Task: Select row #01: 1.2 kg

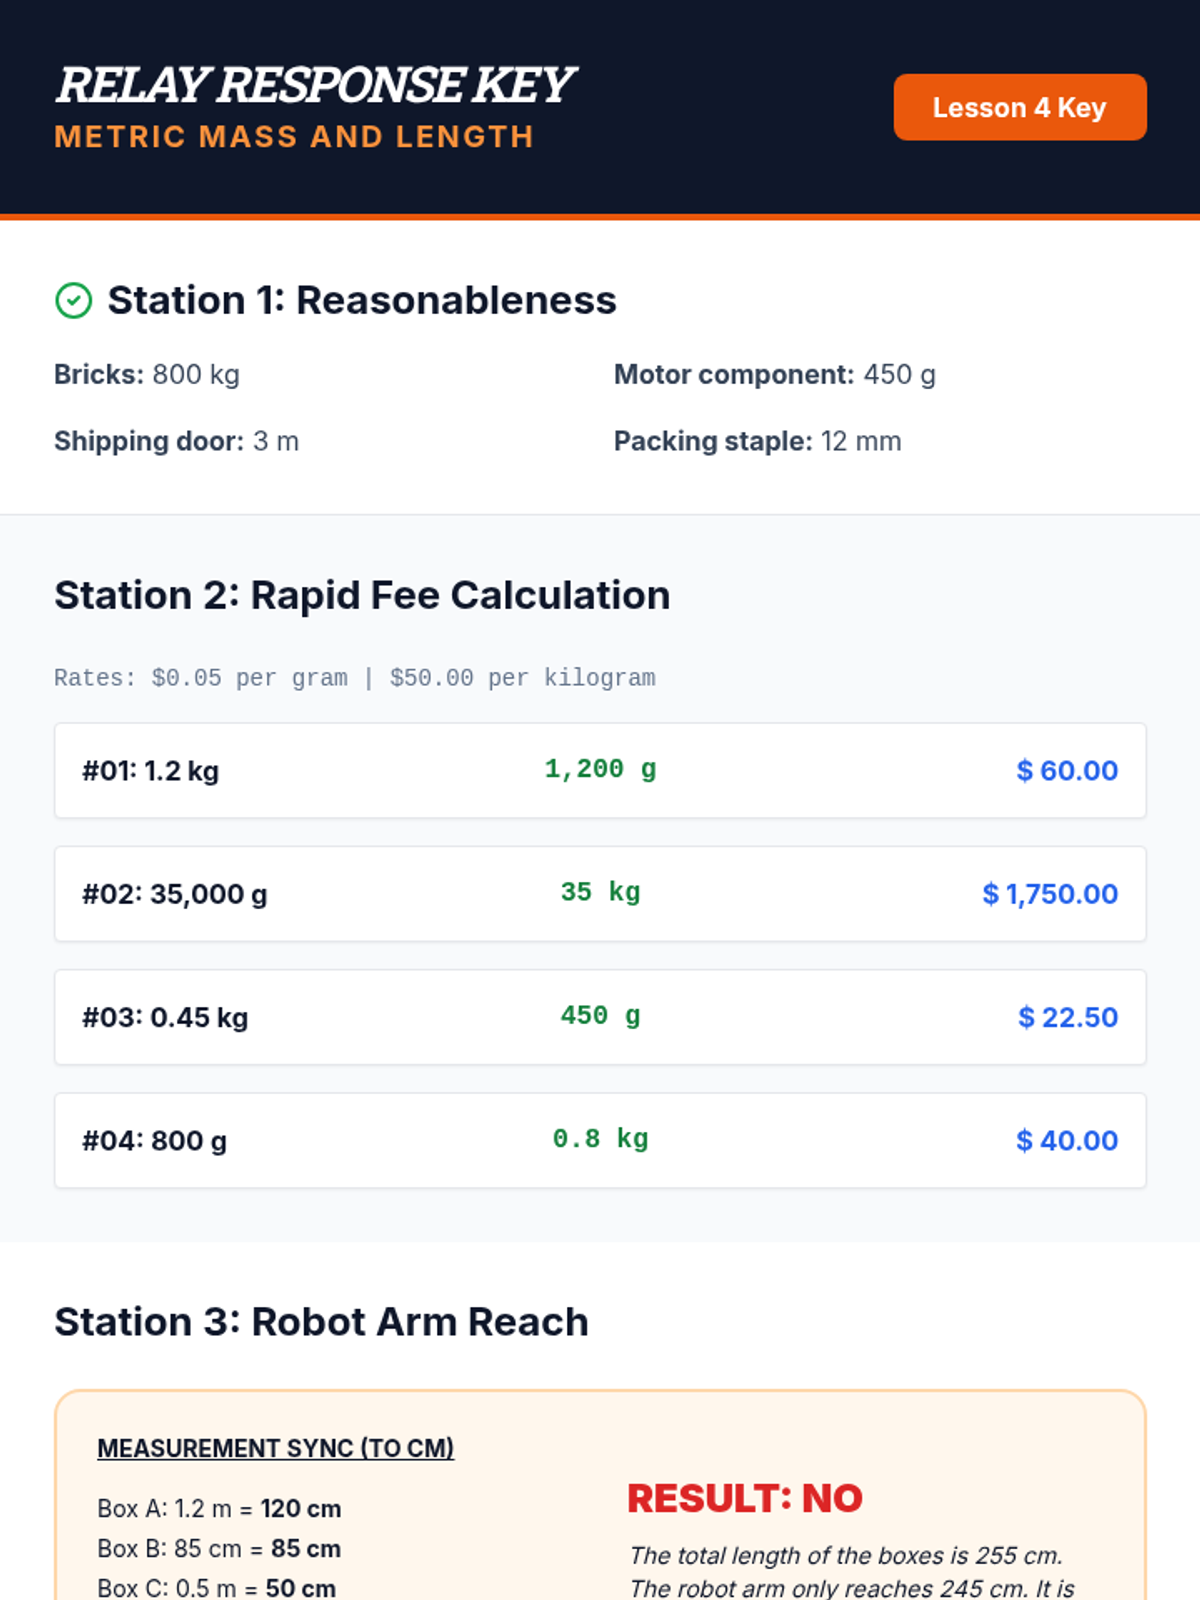Action: point(151,771)
